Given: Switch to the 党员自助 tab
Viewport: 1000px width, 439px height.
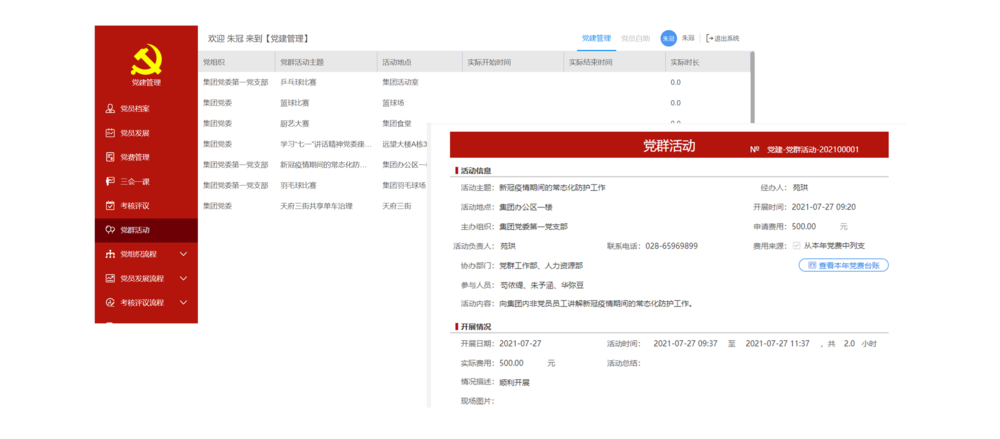Looking at the screenshot, I should (x=635, y=38).
